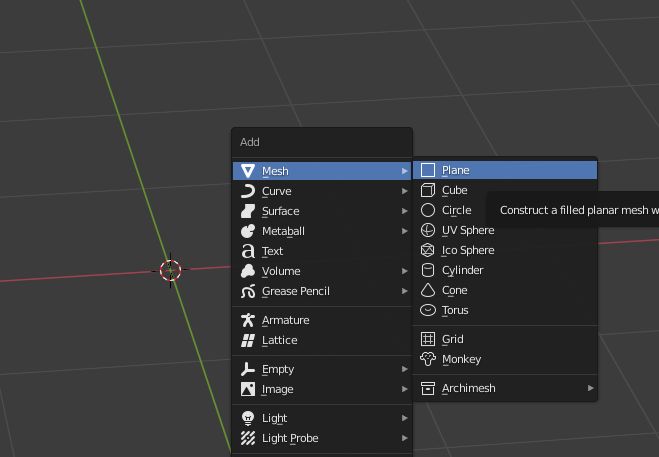Viewport: 659px width, 457px height.
Task: Choose Armature from Add menu
Action: [x=322, y=320]
